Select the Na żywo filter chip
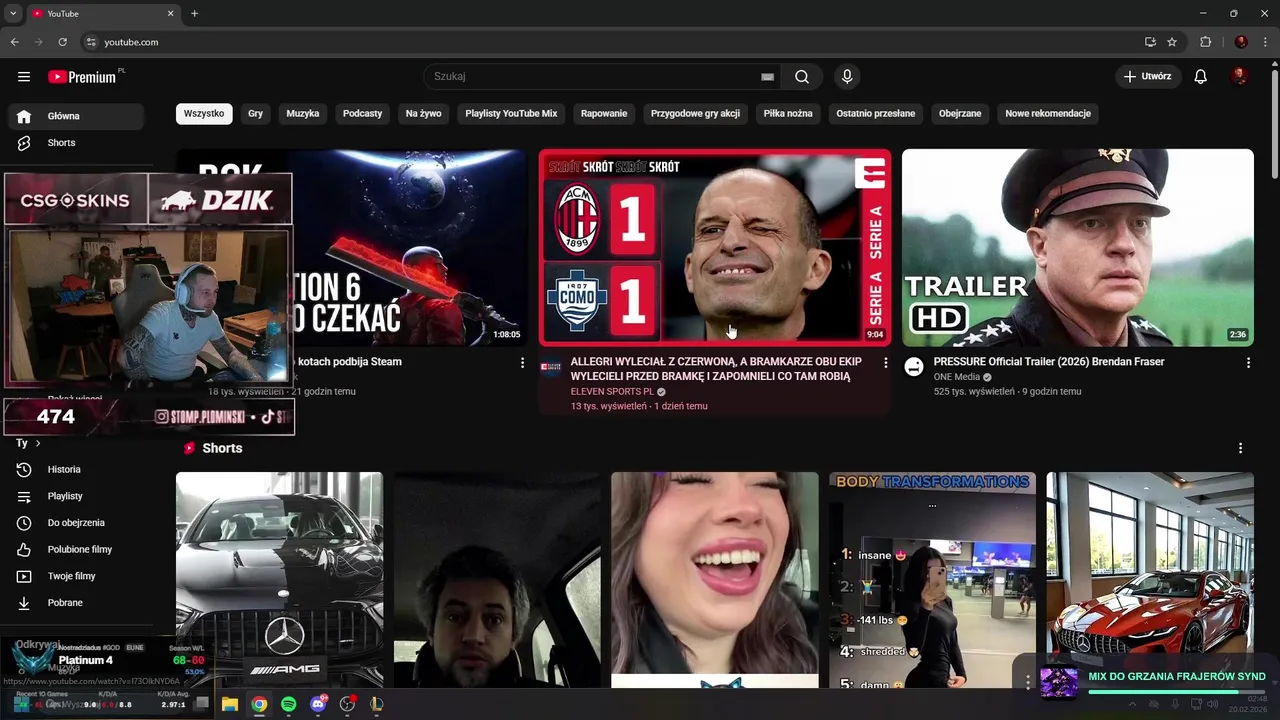The image size is (1280, 720). click(423, 114)
